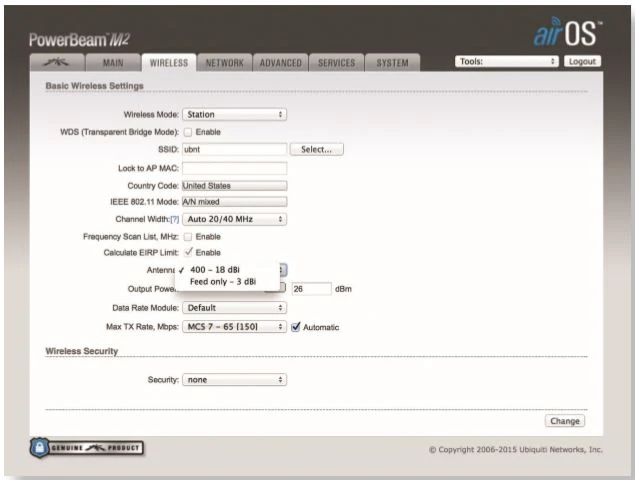Open the Max TX Rate dropdown
The height and width of the screenshot is (480, 635).
tap(234, 327)
